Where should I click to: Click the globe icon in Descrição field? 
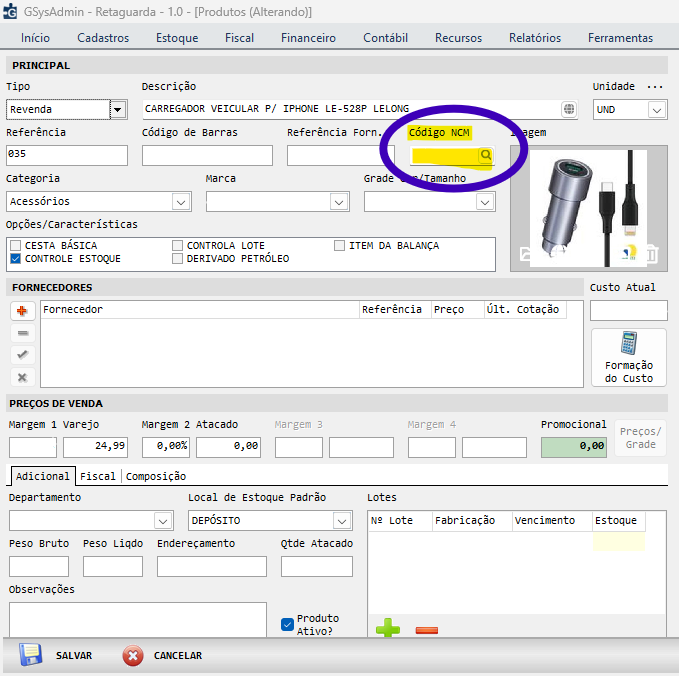point(568,109)
